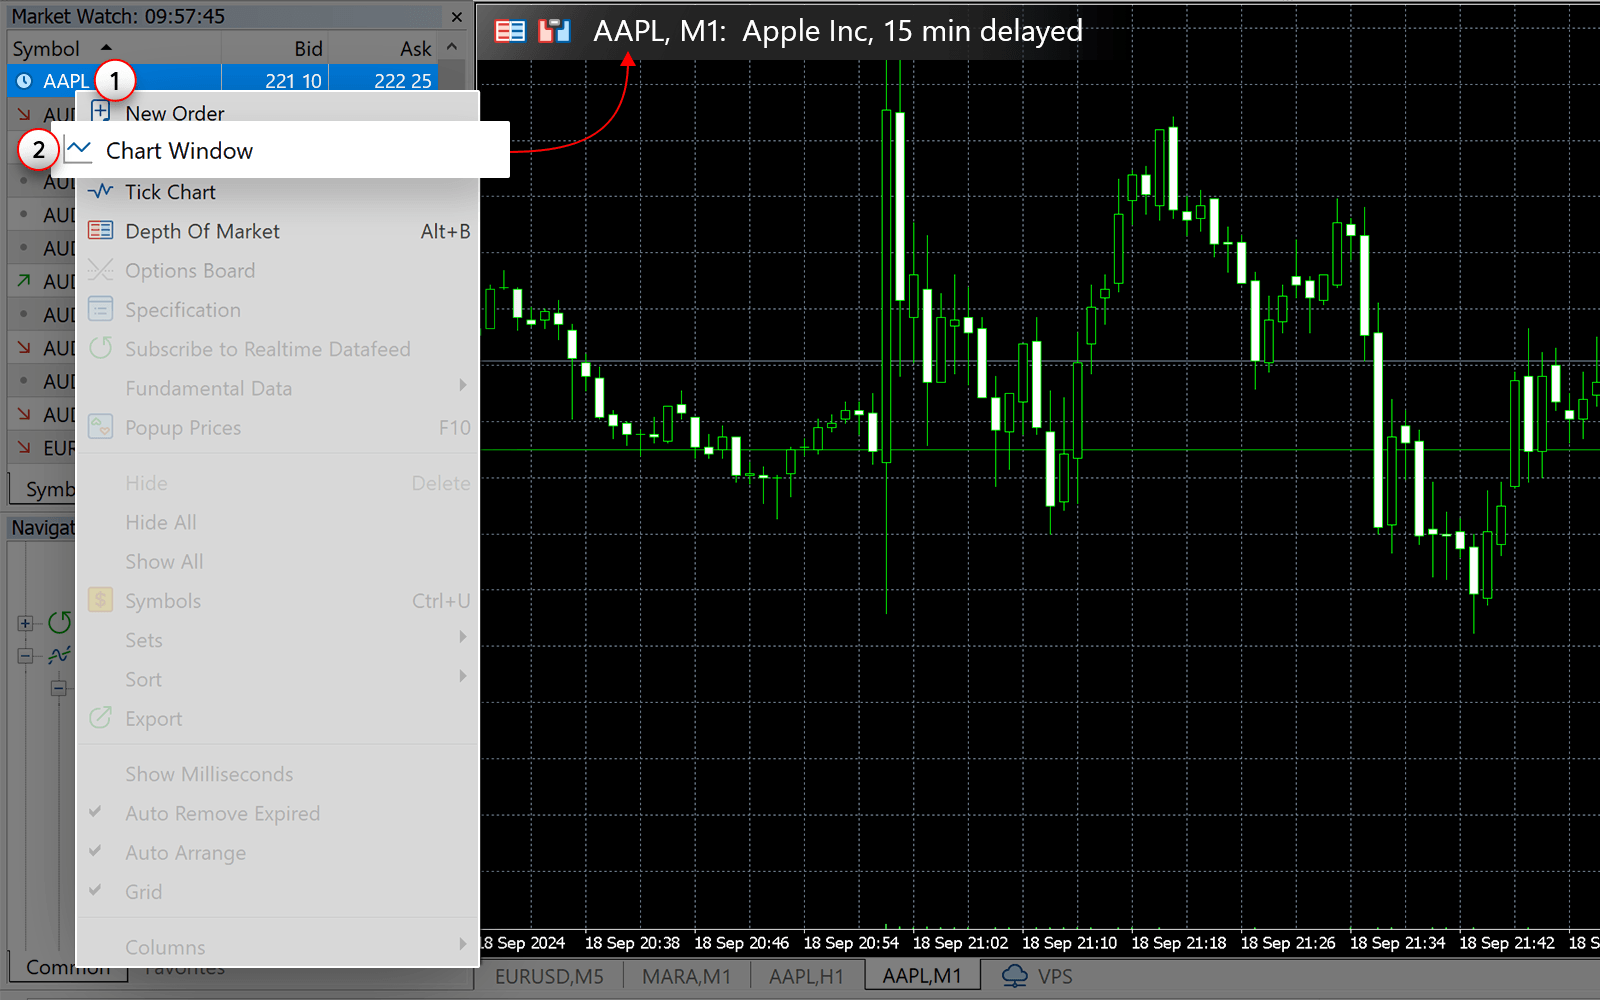Click the Symbol column header to sort
This screenshot has height=1000, width=1600.
click(x=45, y=48)
